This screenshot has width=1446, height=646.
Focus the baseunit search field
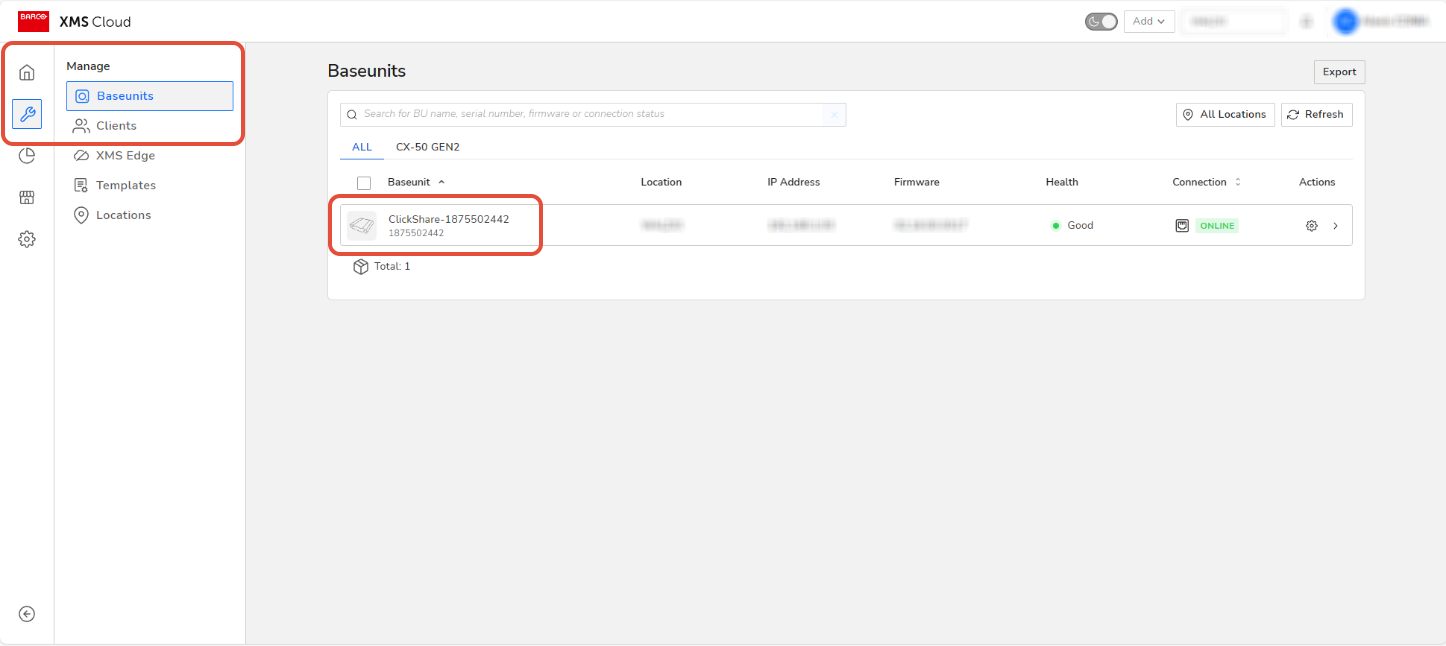[x=593, y=114]
